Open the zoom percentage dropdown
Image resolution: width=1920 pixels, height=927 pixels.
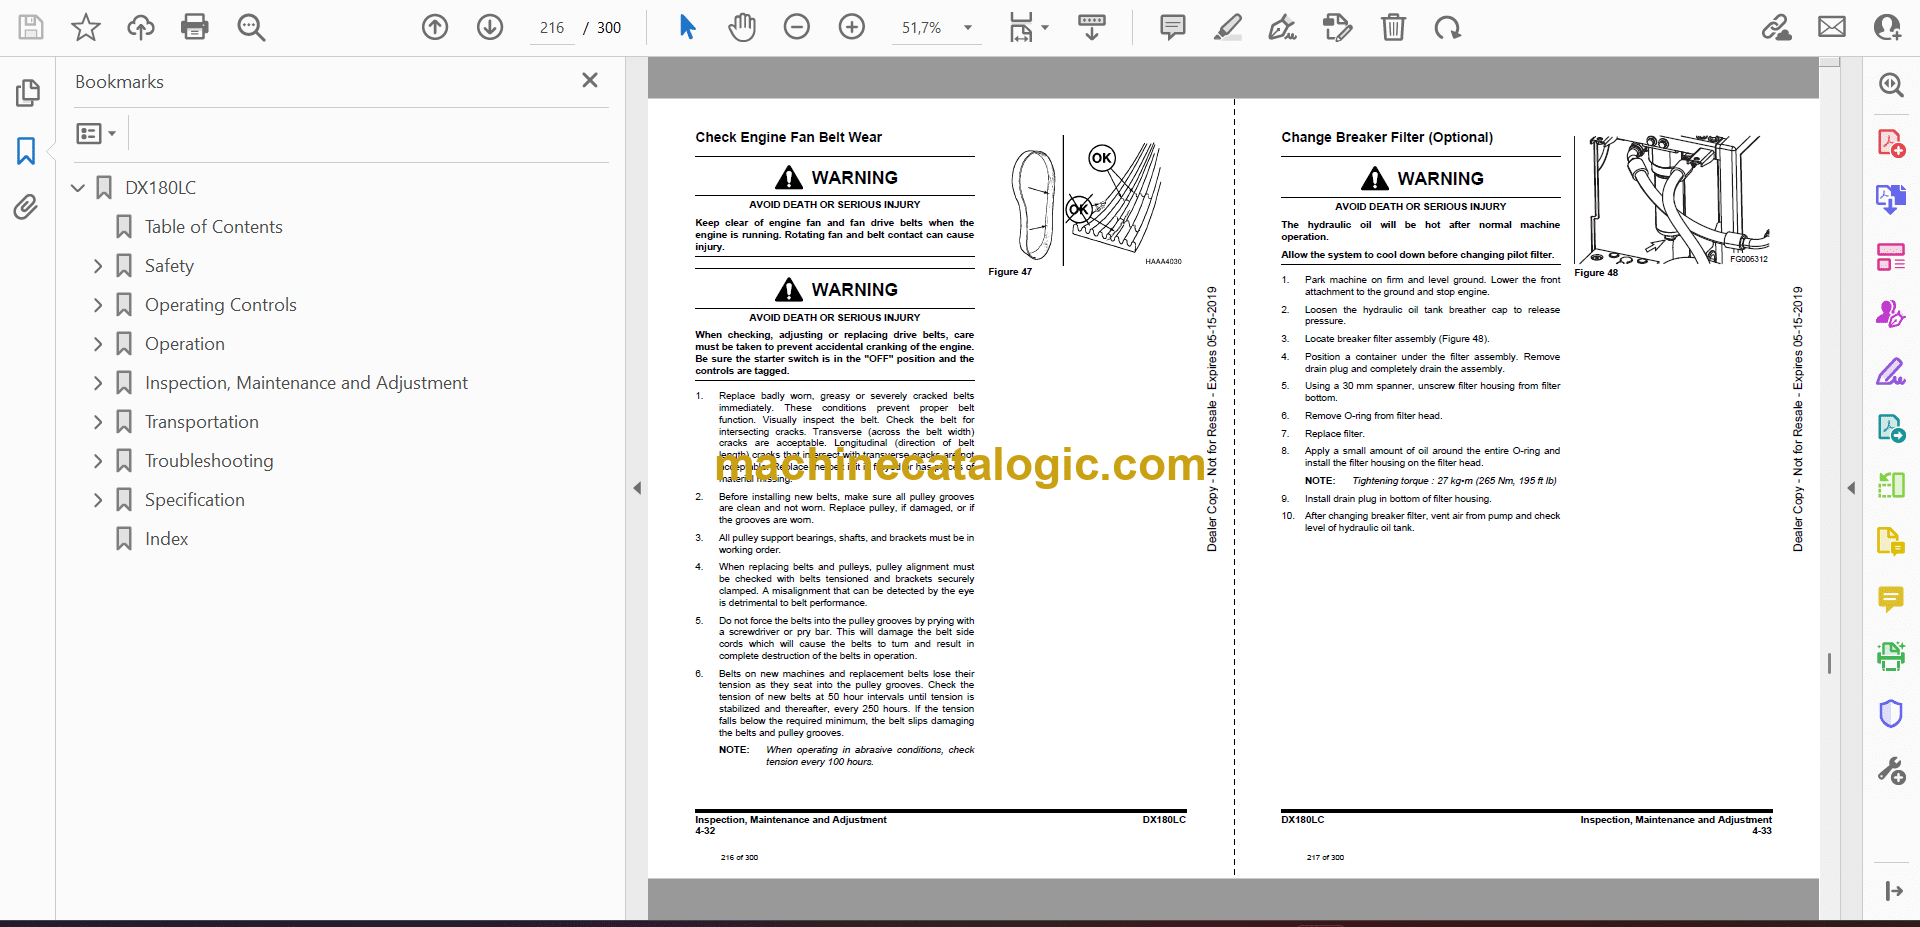(967, 28)
